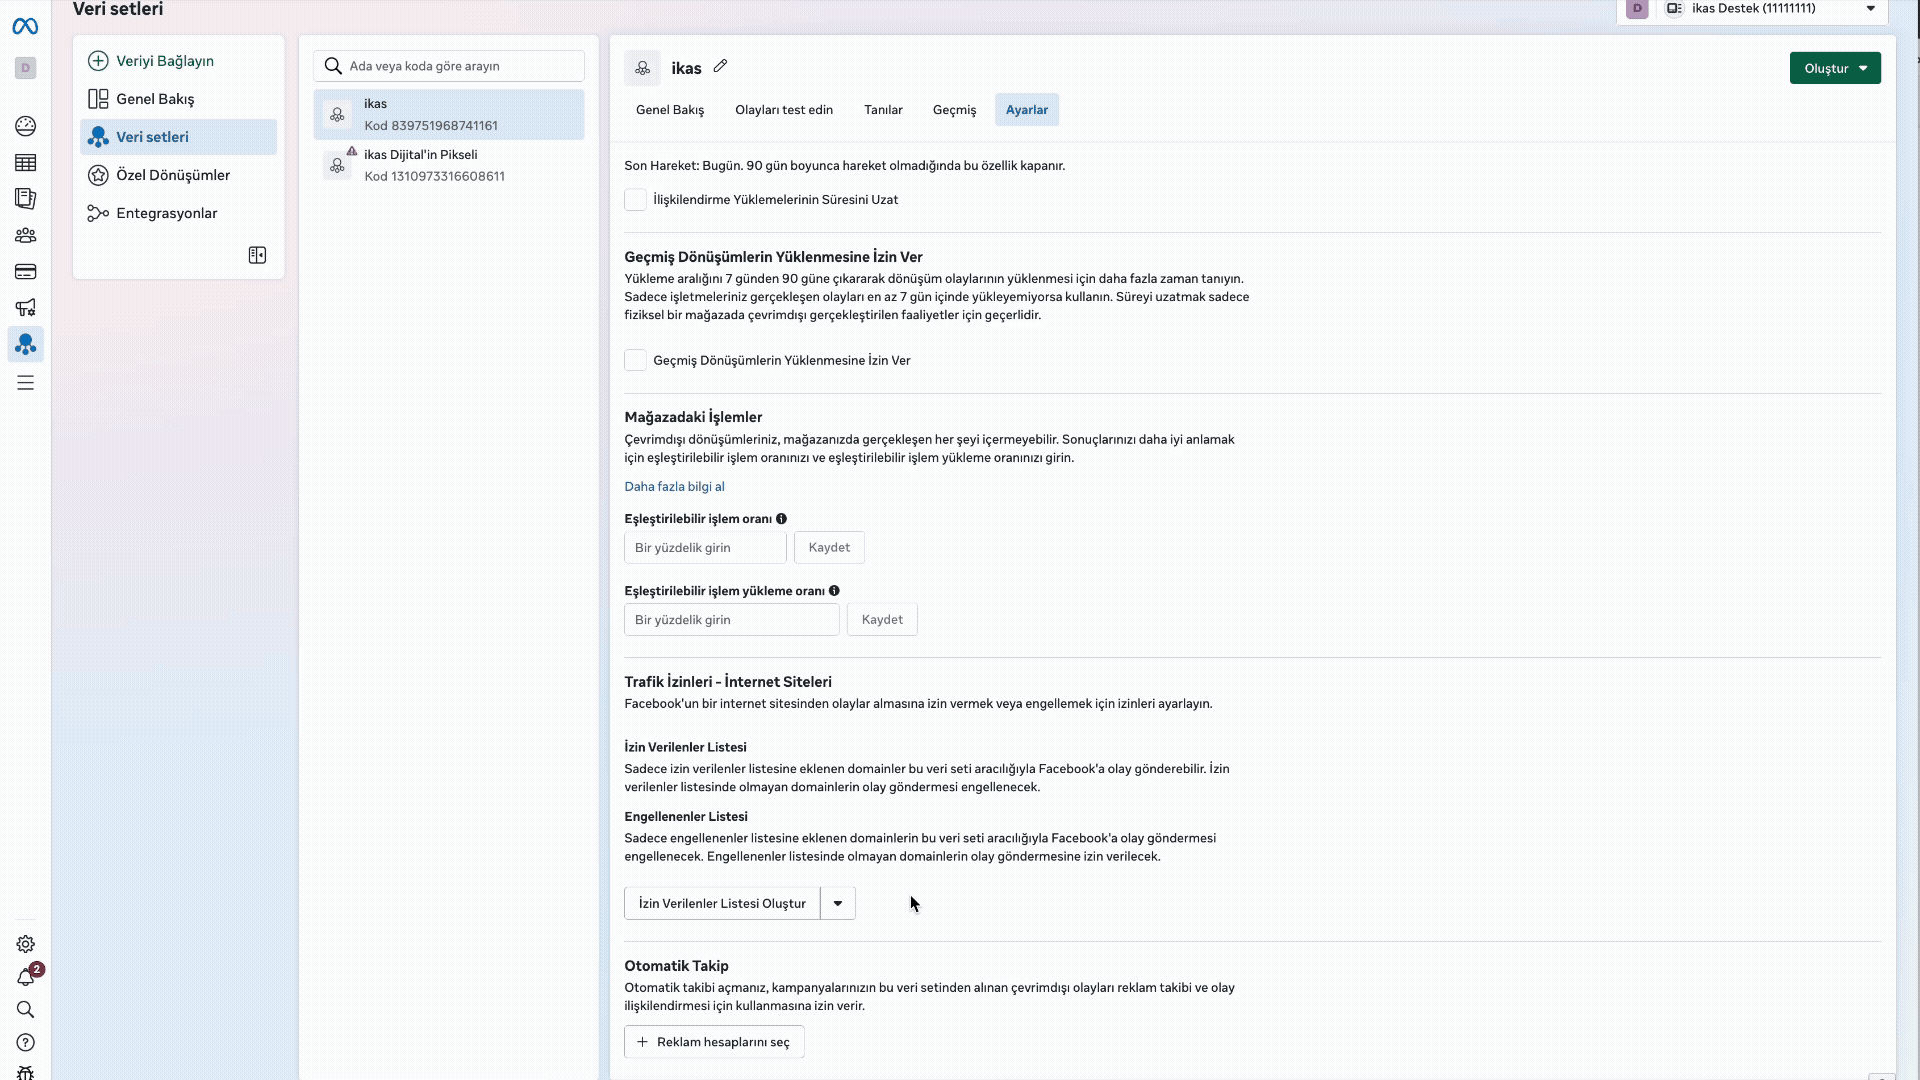
Task: Open Billing via the card icon
Action: click(25, 271)
